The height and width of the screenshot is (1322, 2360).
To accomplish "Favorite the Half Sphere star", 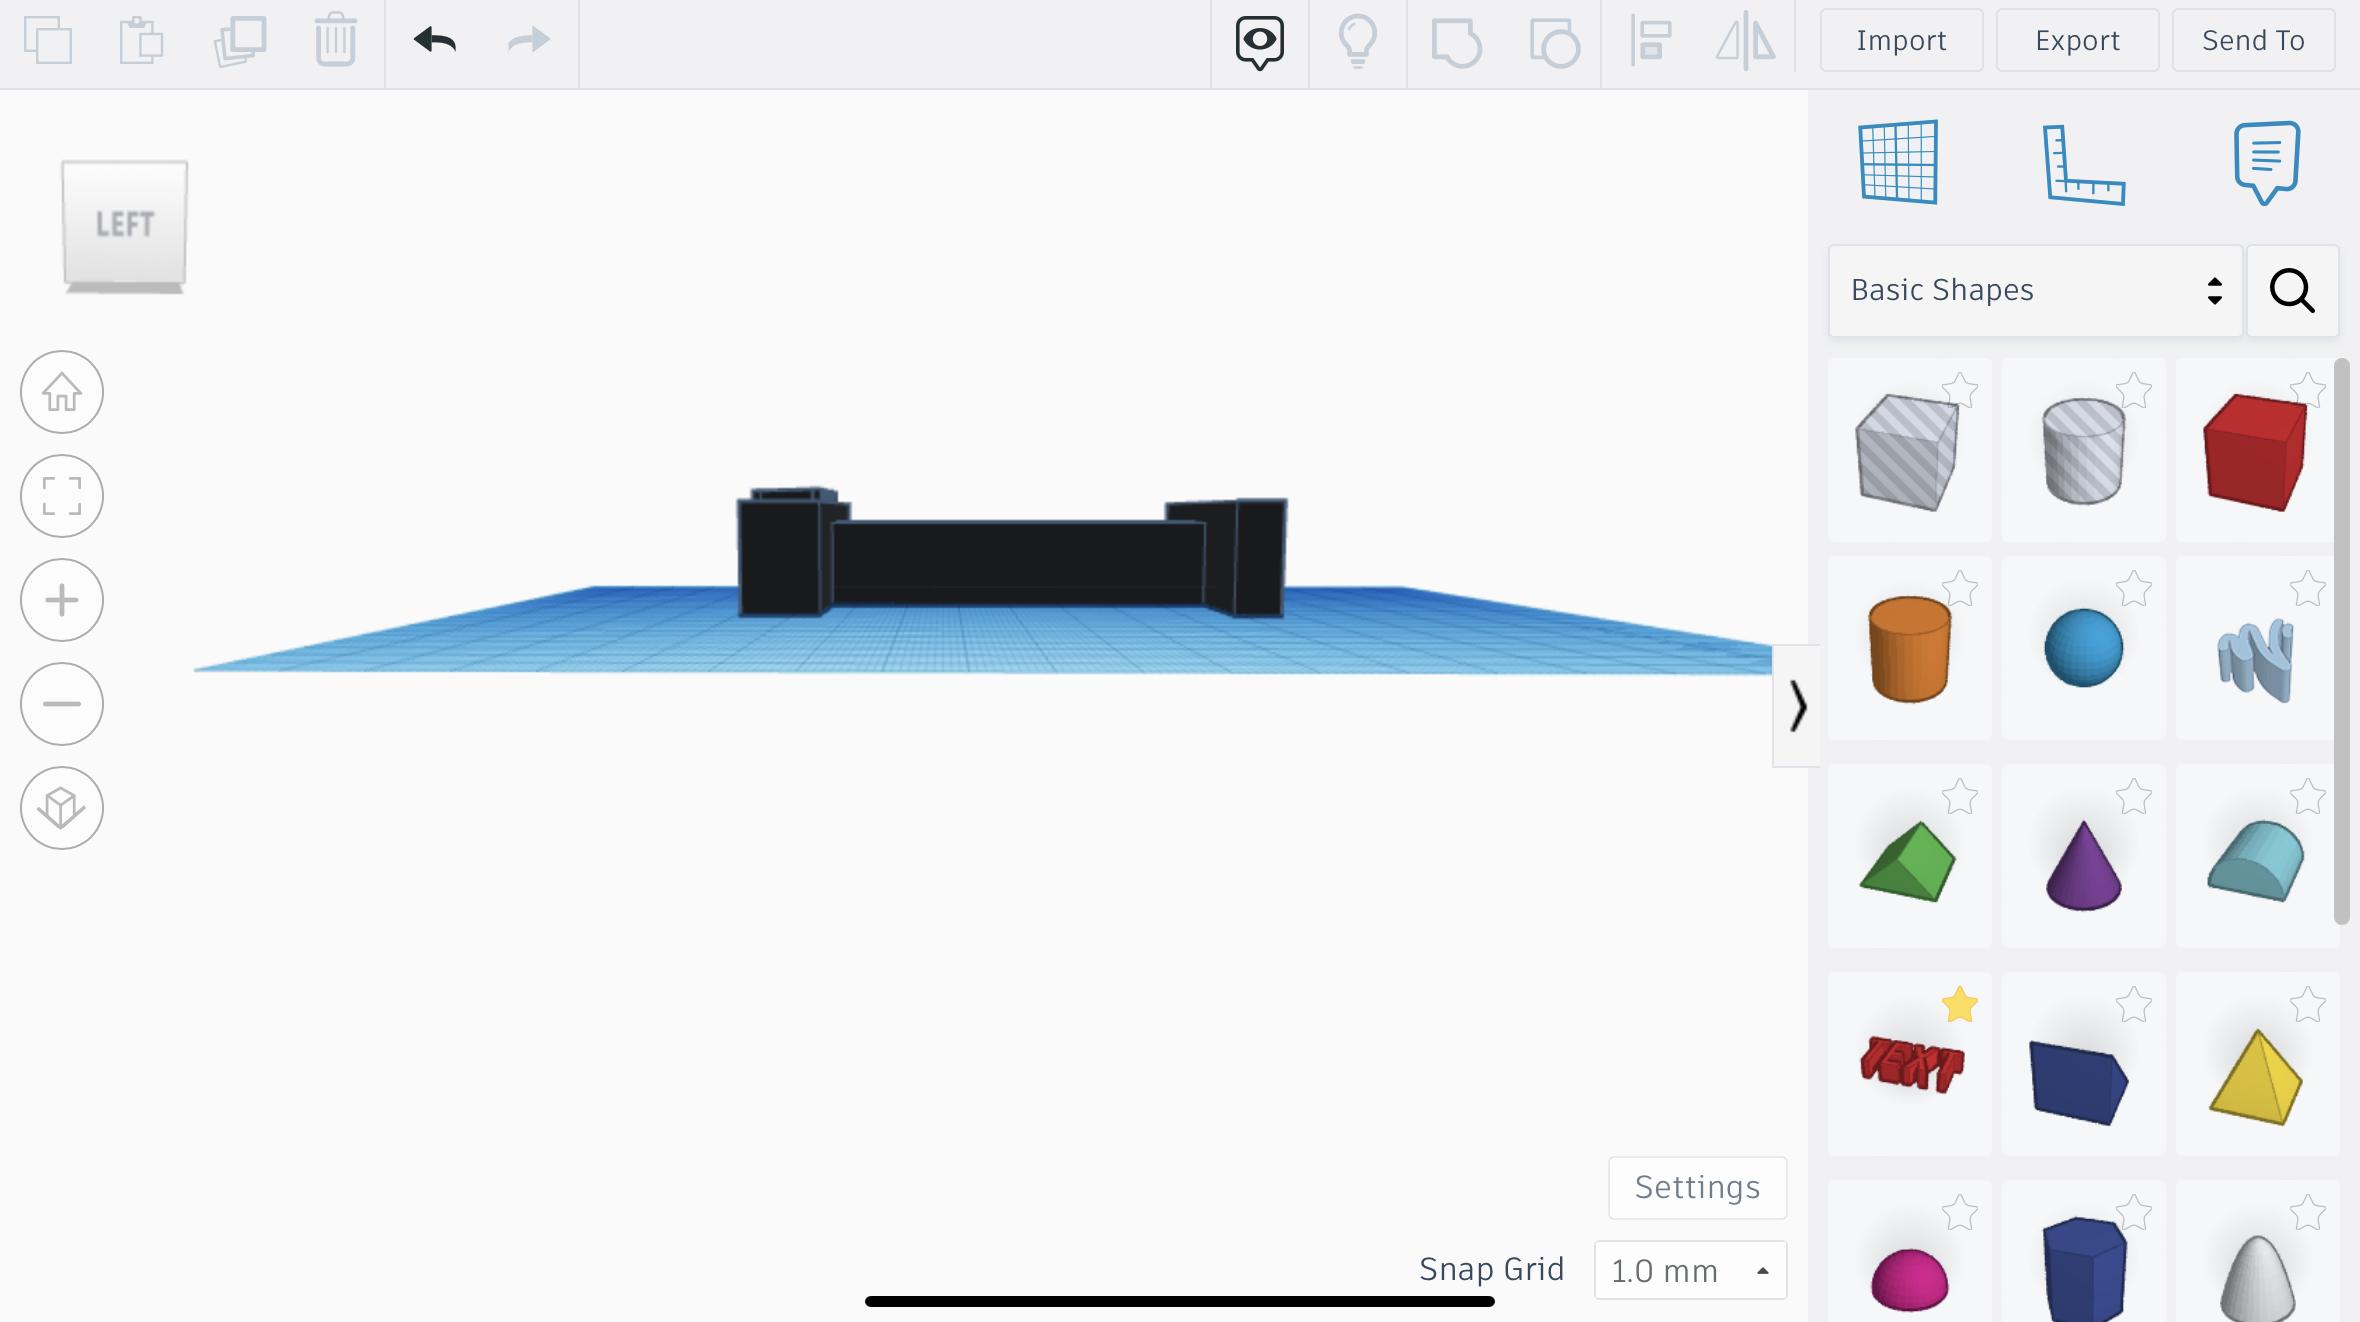I will pos(1960,1212).
